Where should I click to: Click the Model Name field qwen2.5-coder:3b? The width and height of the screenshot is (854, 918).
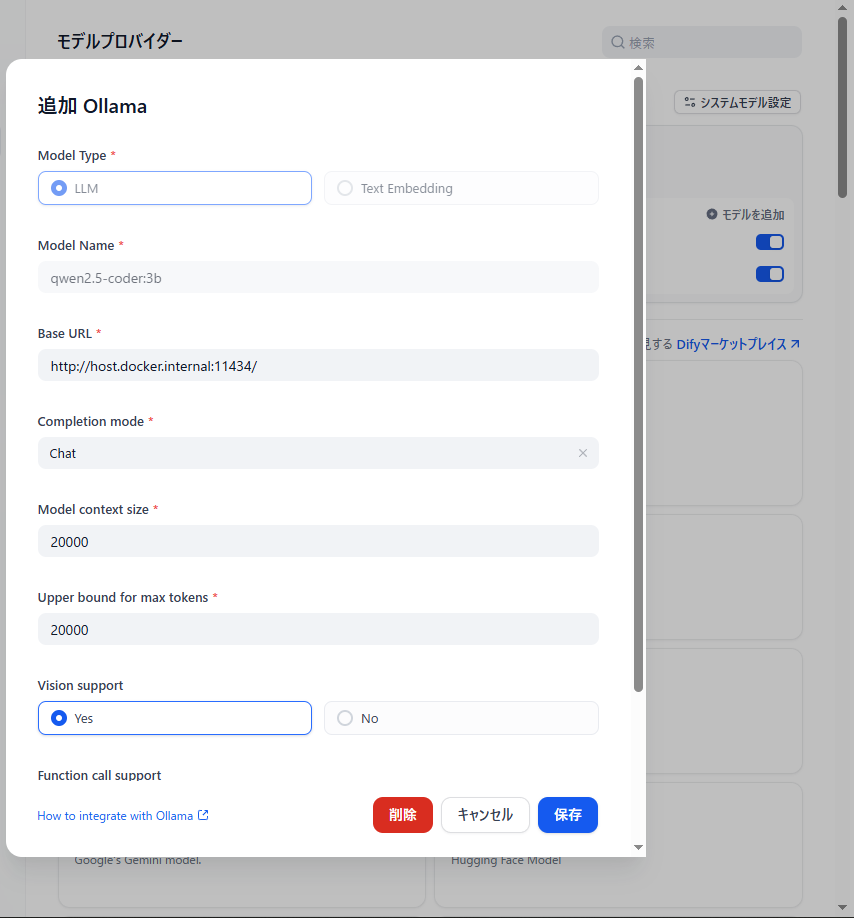(x=318, y=278)
